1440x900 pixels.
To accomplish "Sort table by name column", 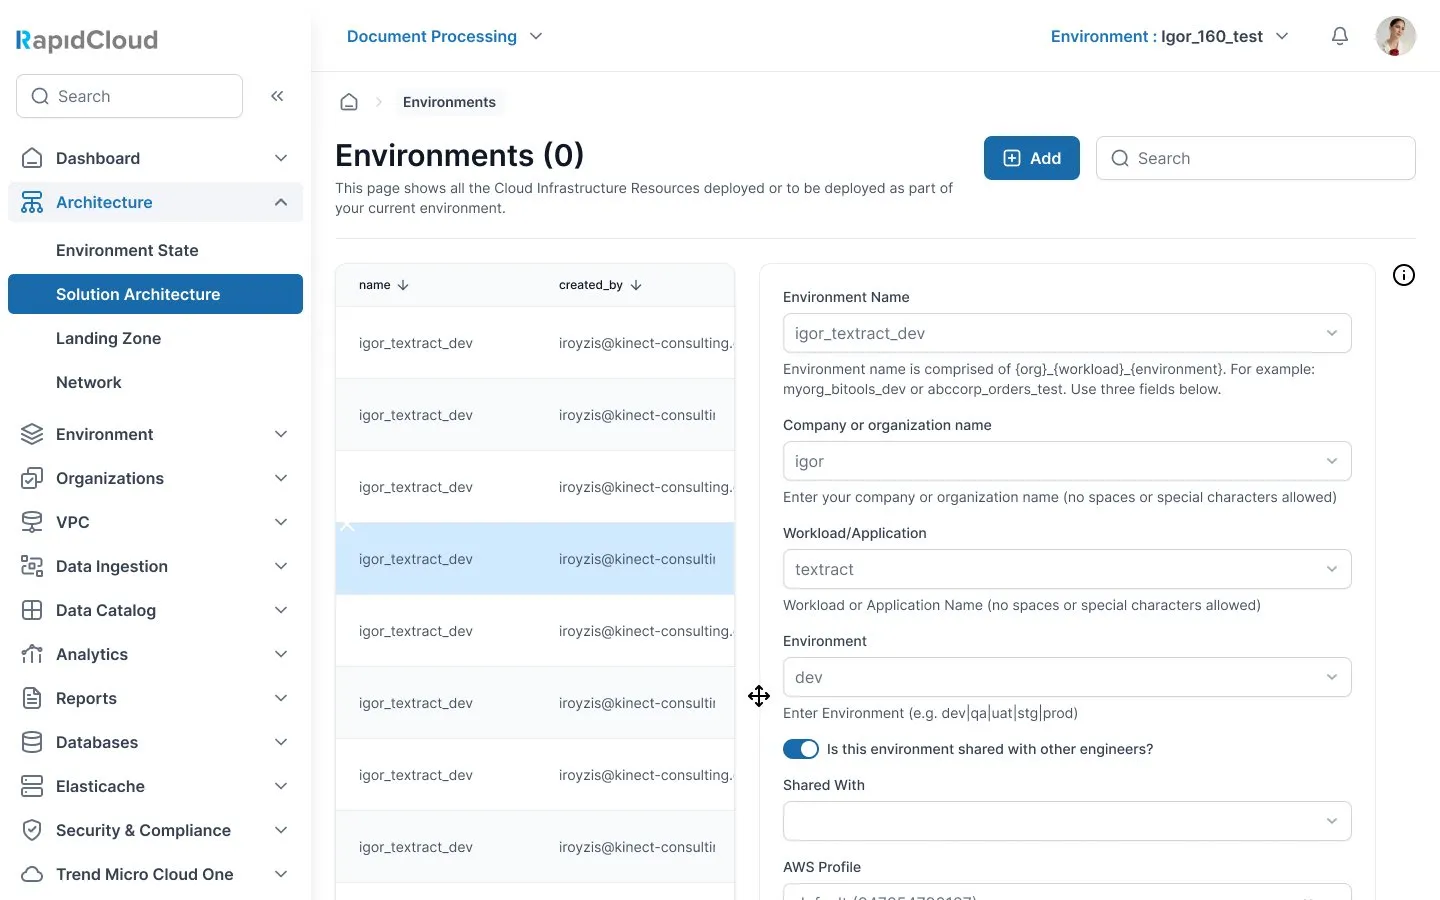I will (384, 285).
